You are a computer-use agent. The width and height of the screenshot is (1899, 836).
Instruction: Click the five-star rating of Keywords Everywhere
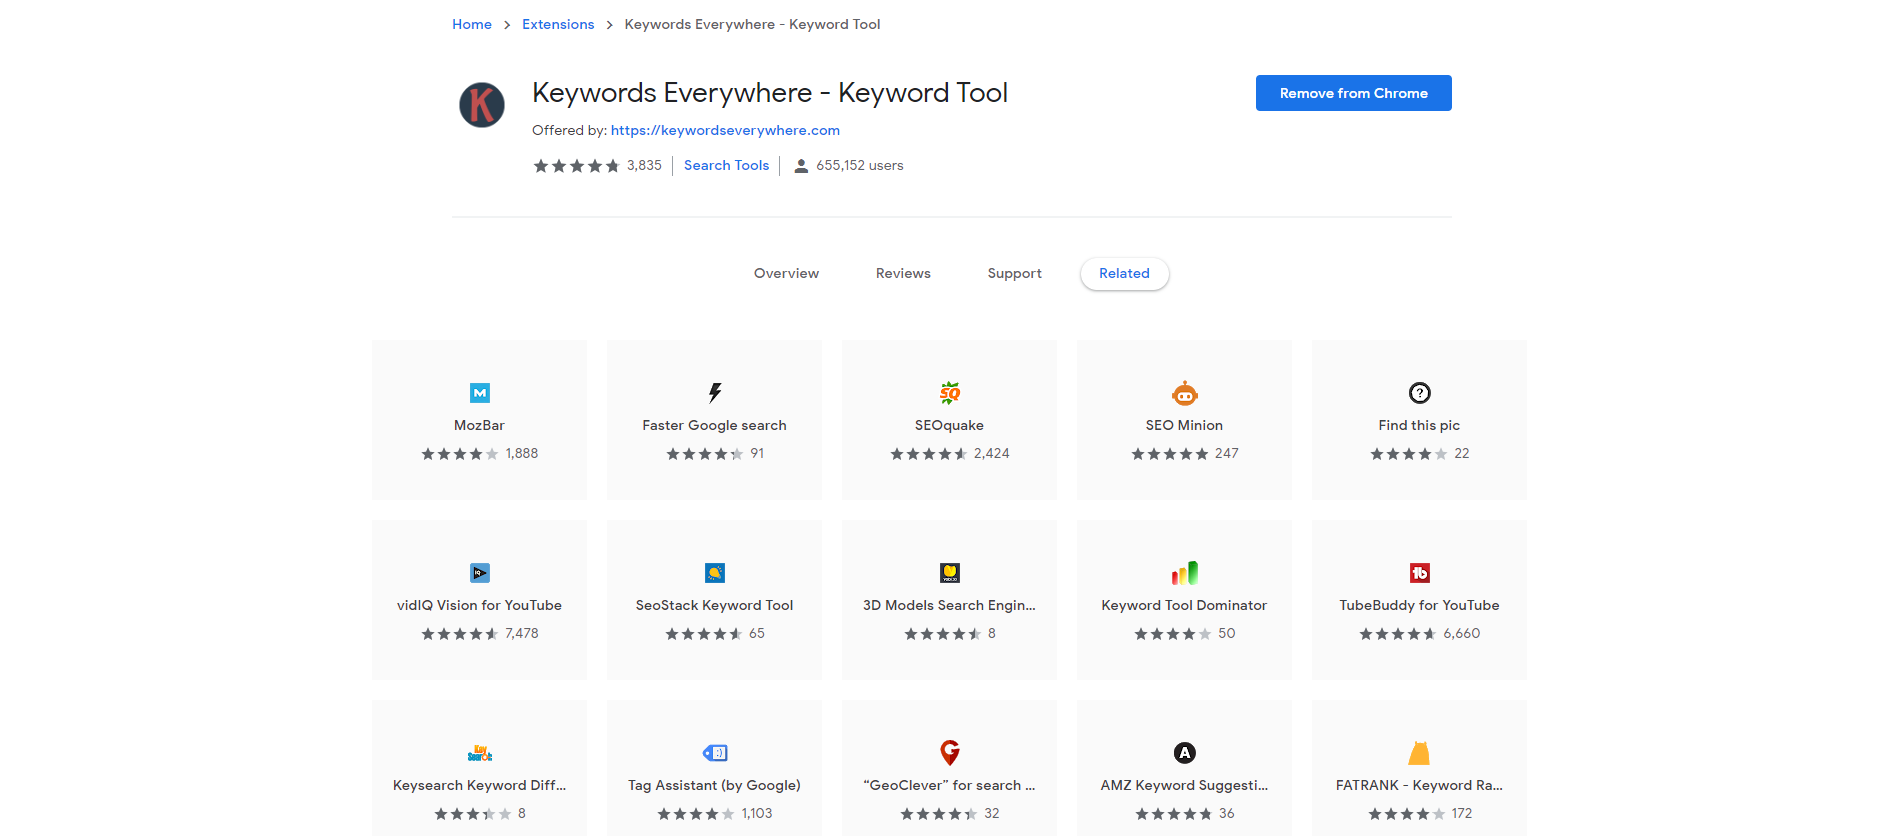tap(577, 166)
